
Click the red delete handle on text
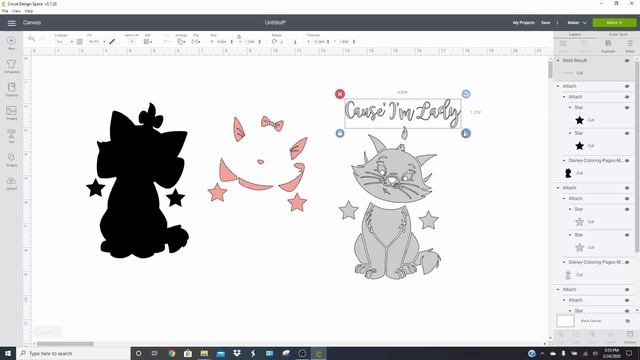click(340, 94)
